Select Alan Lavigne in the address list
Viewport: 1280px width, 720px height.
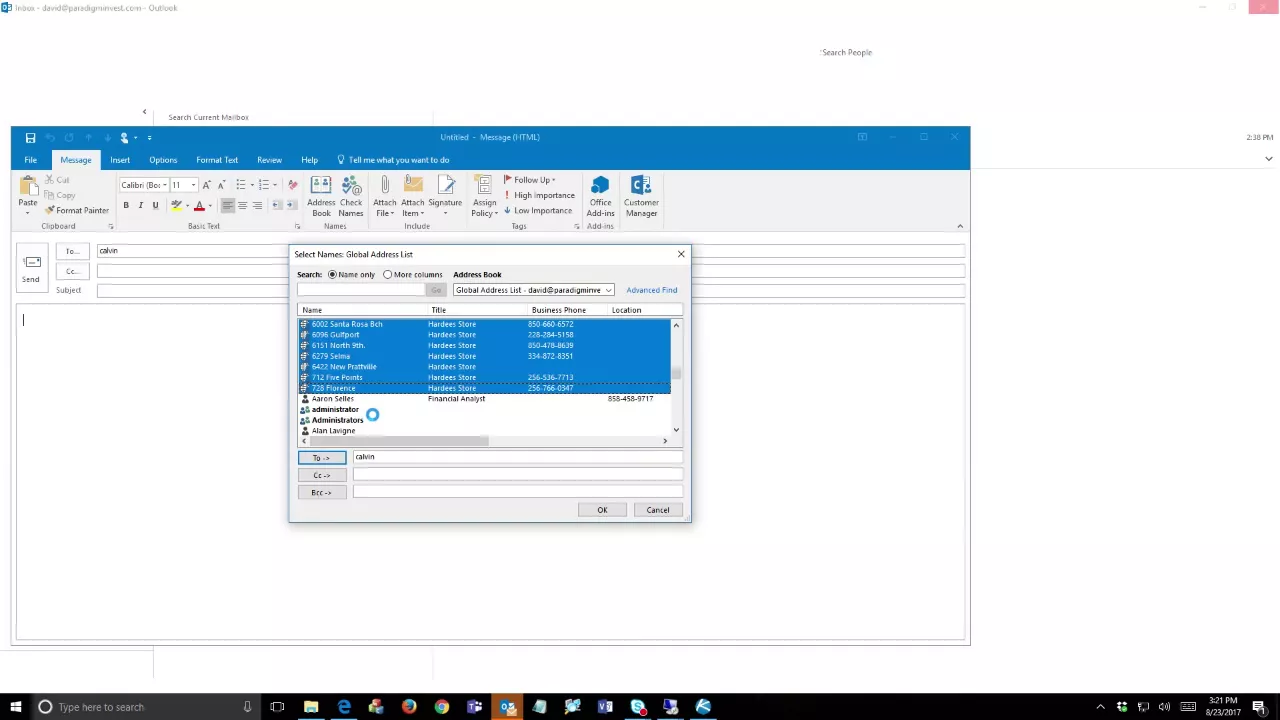tap(486, 431)
